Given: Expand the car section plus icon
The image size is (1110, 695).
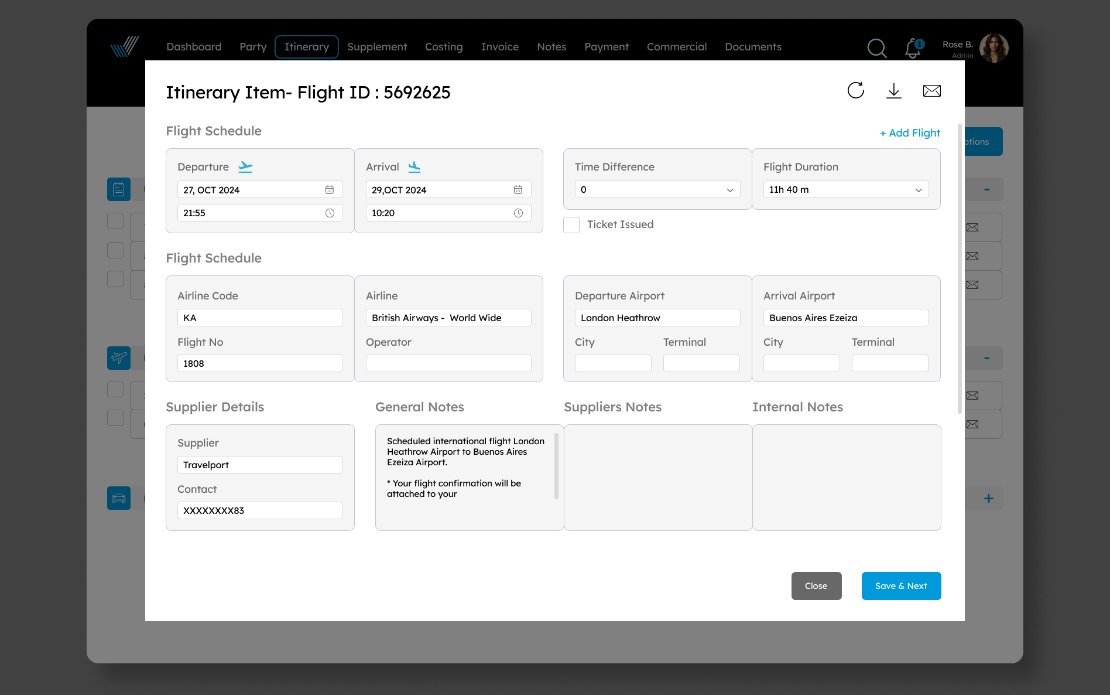Looking at the screenshot, I should [x=988, y=498].
